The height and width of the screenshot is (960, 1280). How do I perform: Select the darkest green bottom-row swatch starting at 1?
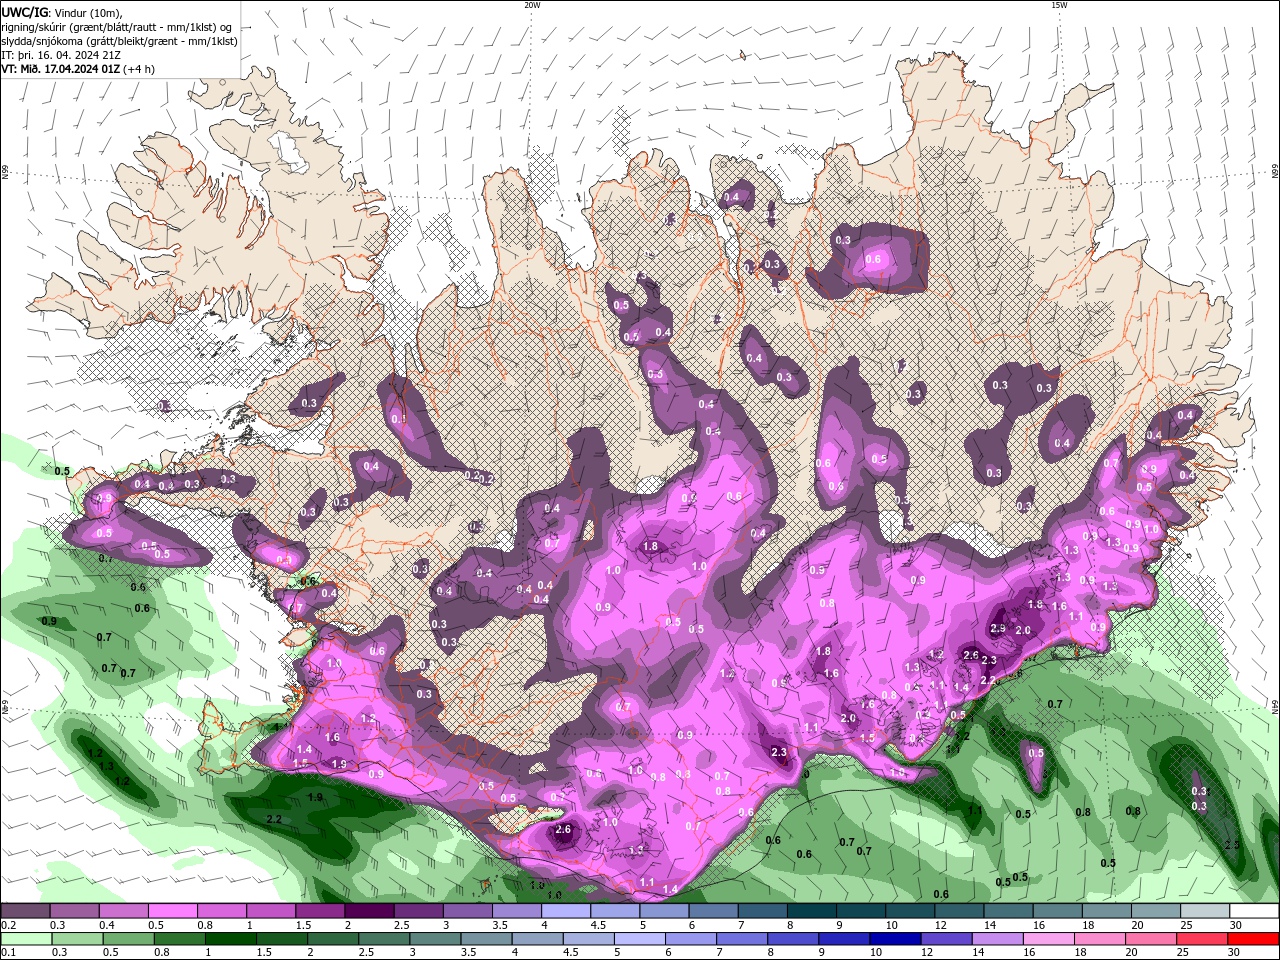pyautogui.click(x=230, y=939)
